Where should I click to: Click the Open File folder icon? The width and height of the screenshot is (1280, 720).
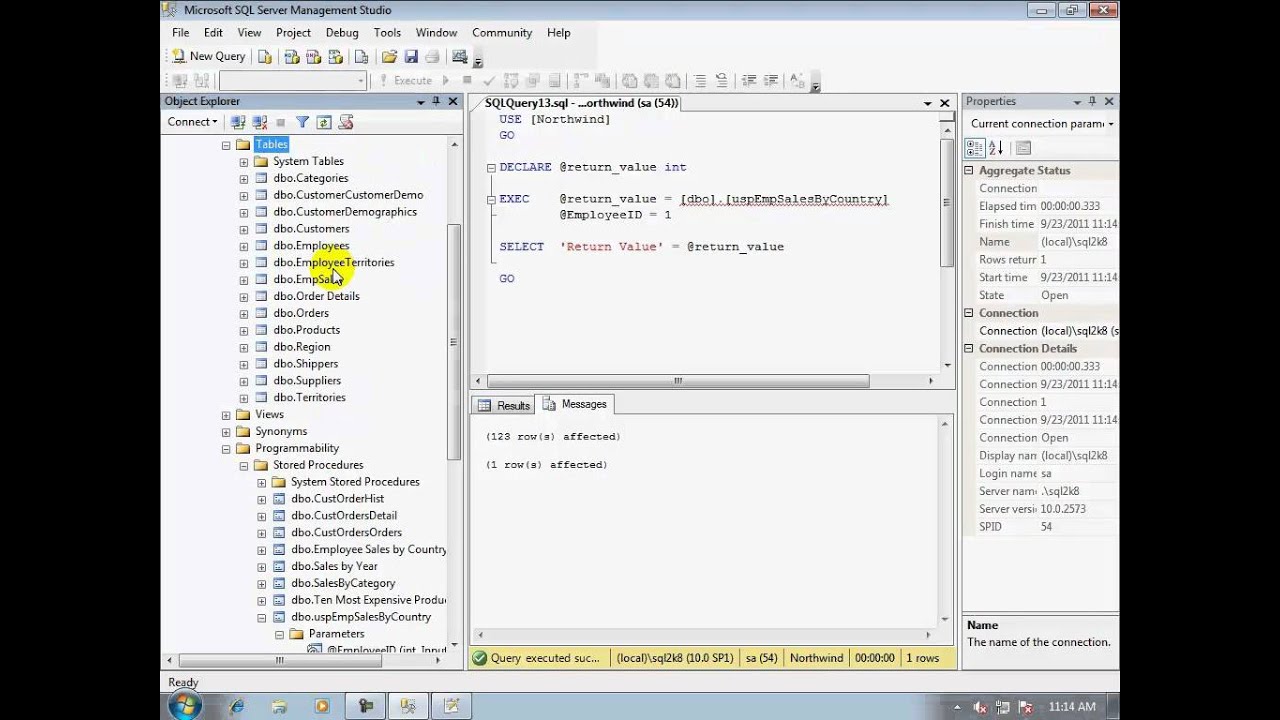coord(389,56)
